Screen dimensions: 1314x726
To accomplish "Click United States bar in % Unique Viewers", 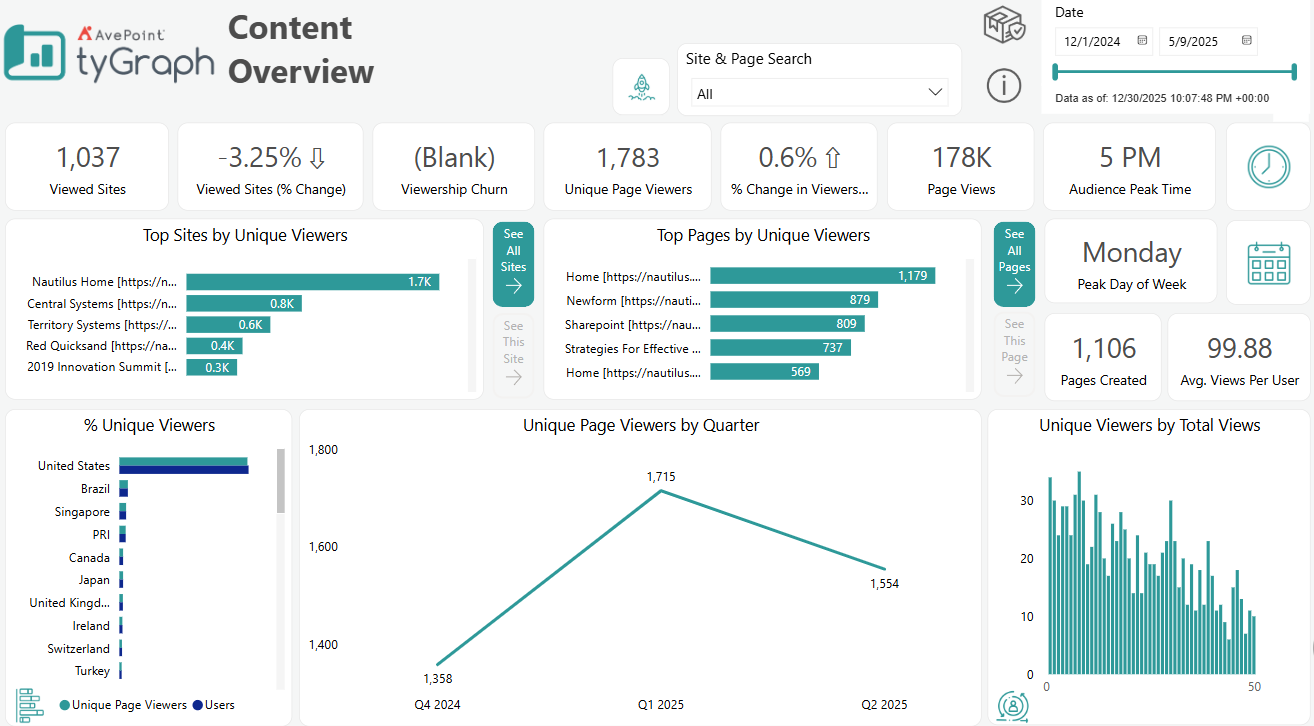I will [183, 466].
